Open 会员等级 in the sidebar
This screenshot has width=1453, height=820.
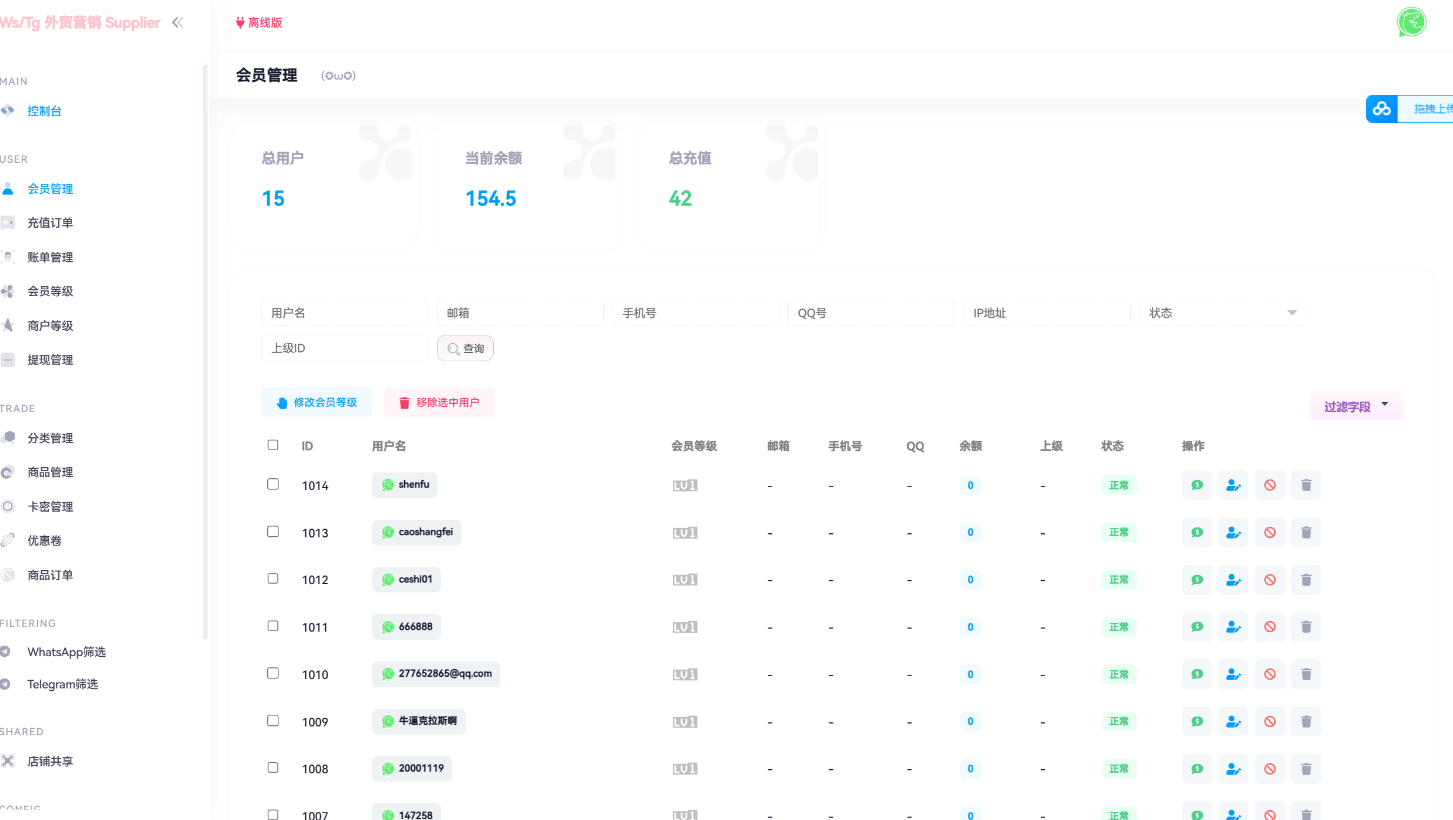[x=50, y=291]
